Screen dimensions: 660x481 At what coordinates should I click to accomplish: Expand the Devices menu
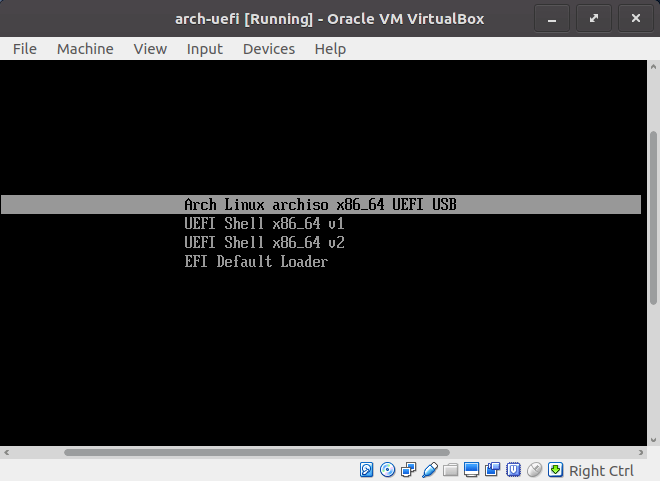pos(268,48)
